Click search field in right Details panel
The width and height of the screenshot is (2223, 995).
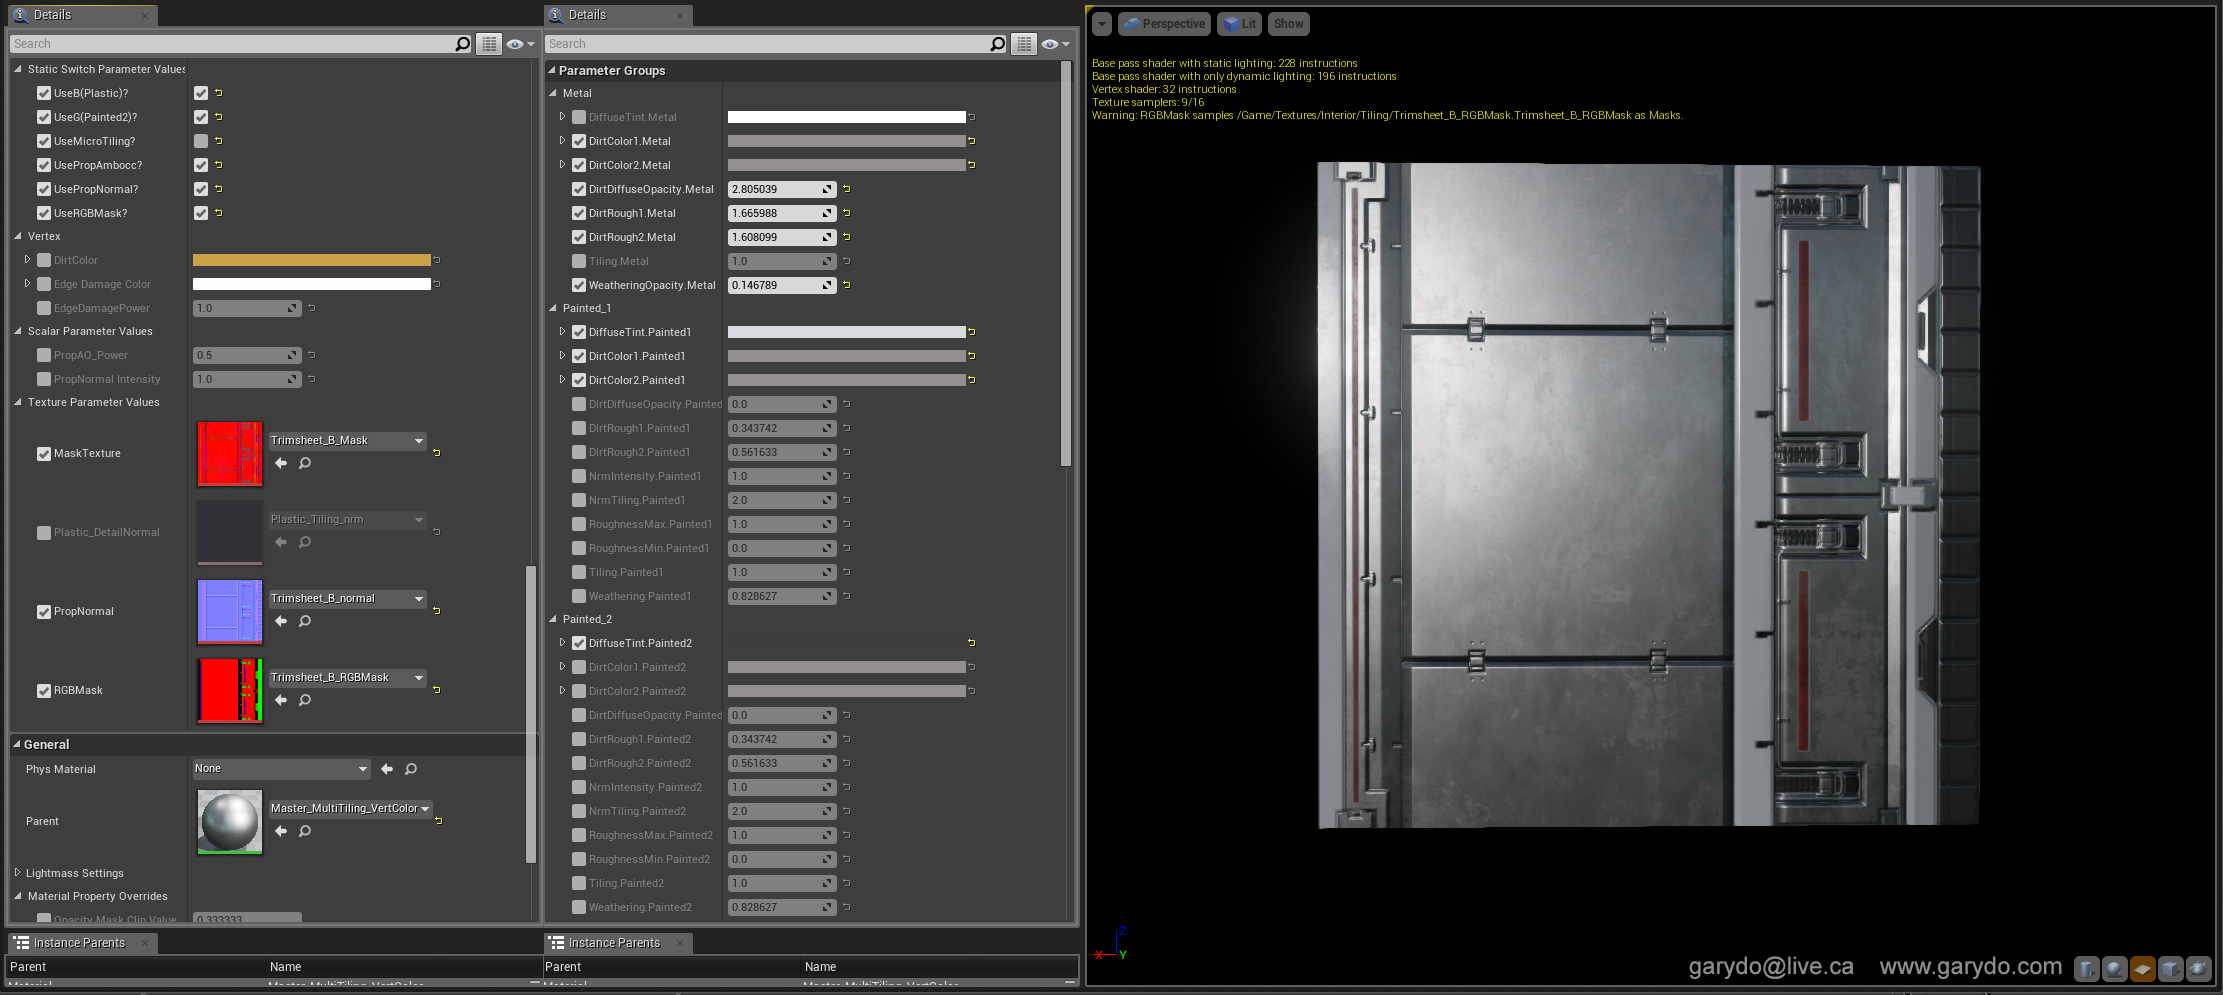point(767,44)
